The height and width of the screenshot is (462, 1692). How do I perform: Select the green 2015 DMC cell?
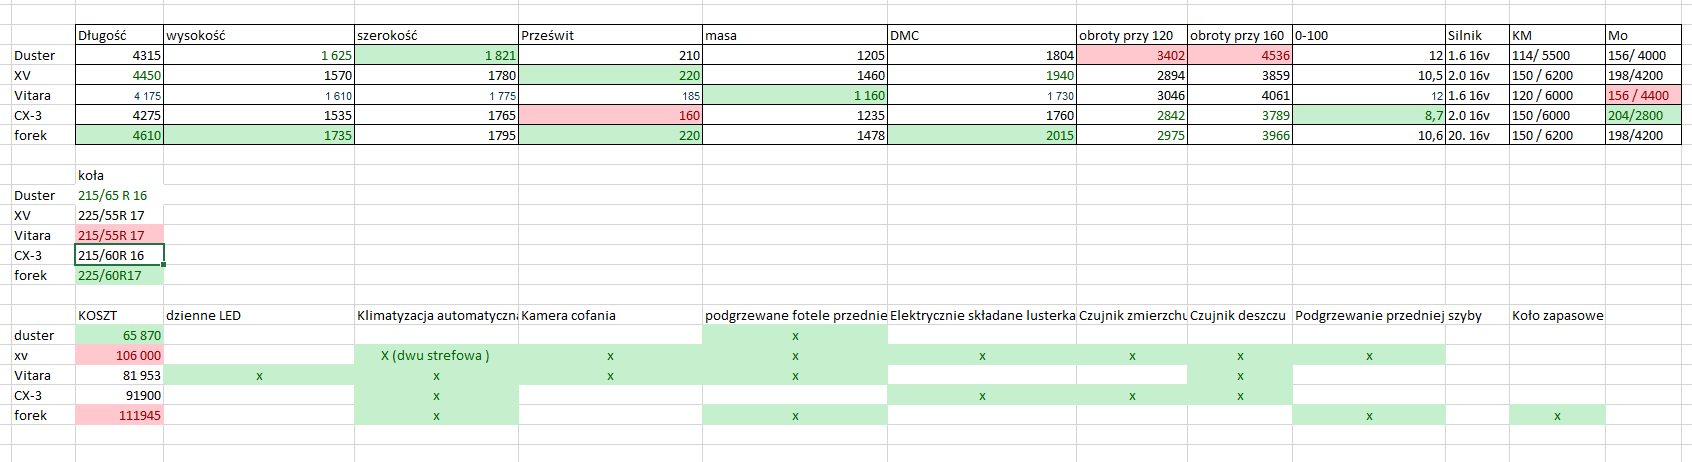[x=982, y=135]
